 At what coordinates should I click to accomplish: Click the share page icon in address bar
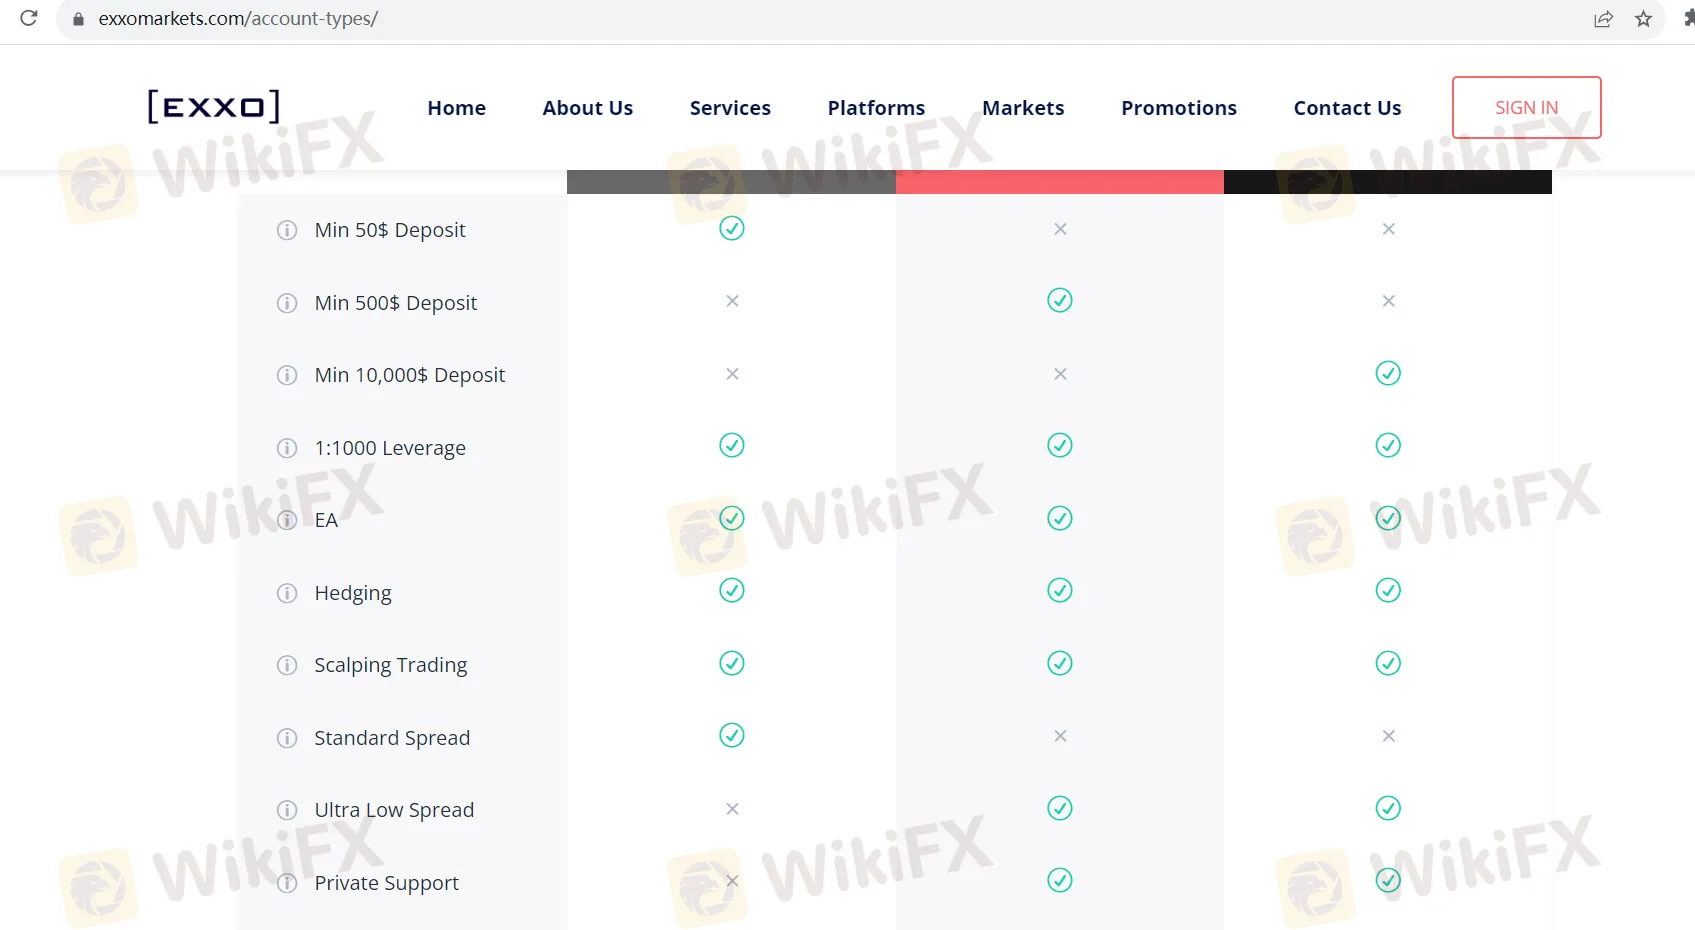point(1603,19)
